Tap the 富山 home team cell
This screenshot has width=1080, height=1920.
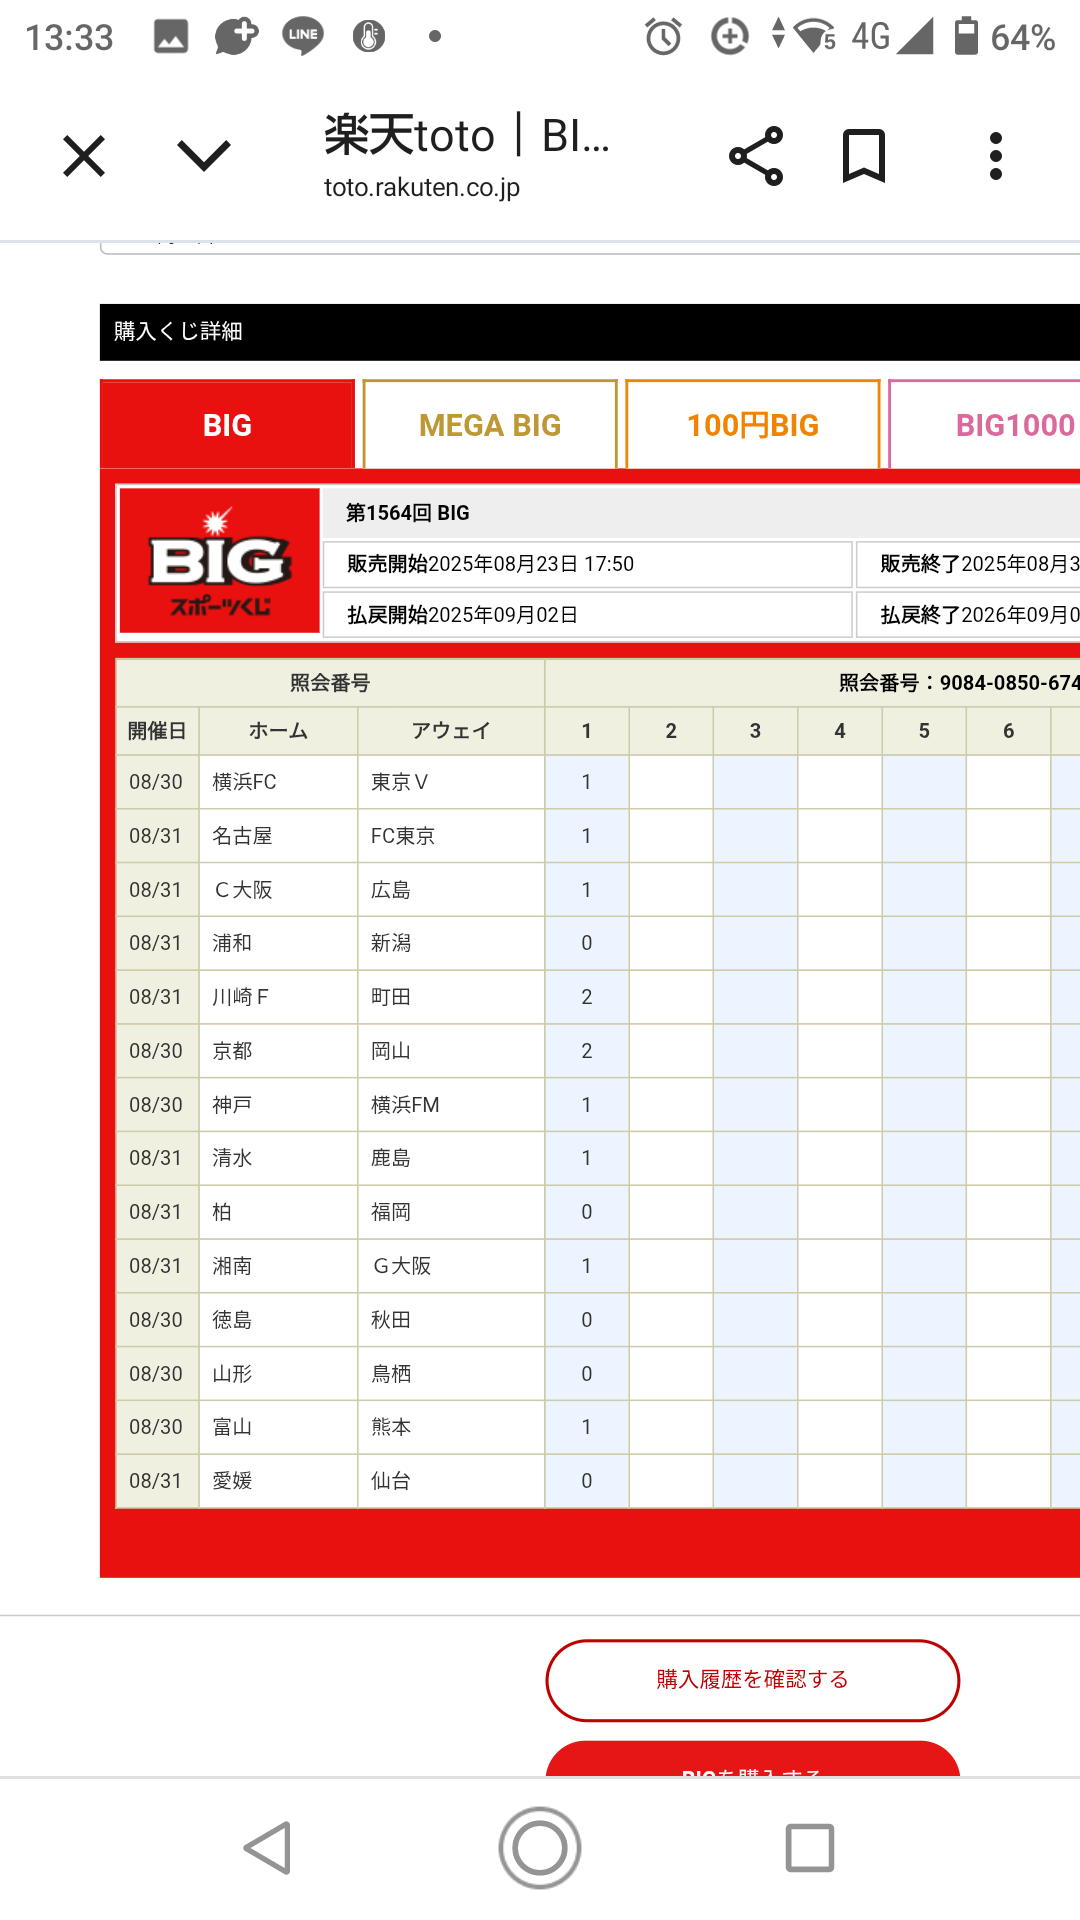tap(278, 1427)
